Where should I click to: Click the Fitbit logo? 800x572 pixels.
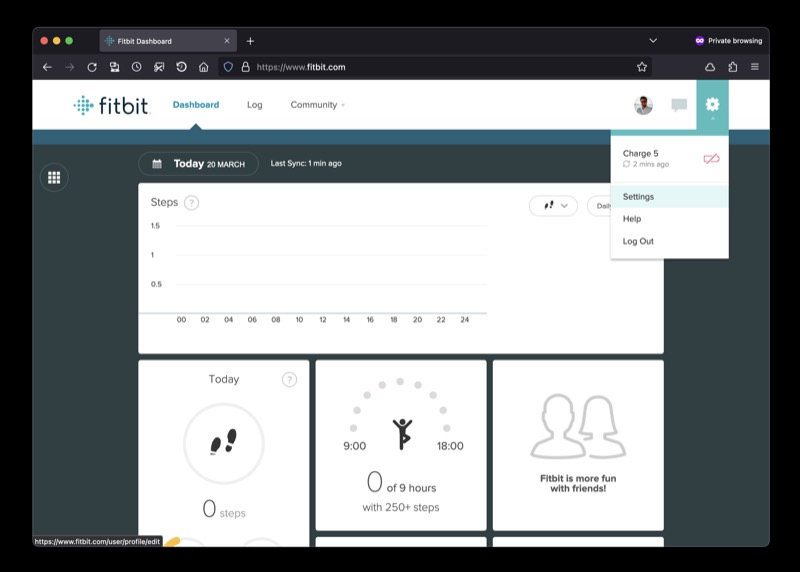point(111,105)
